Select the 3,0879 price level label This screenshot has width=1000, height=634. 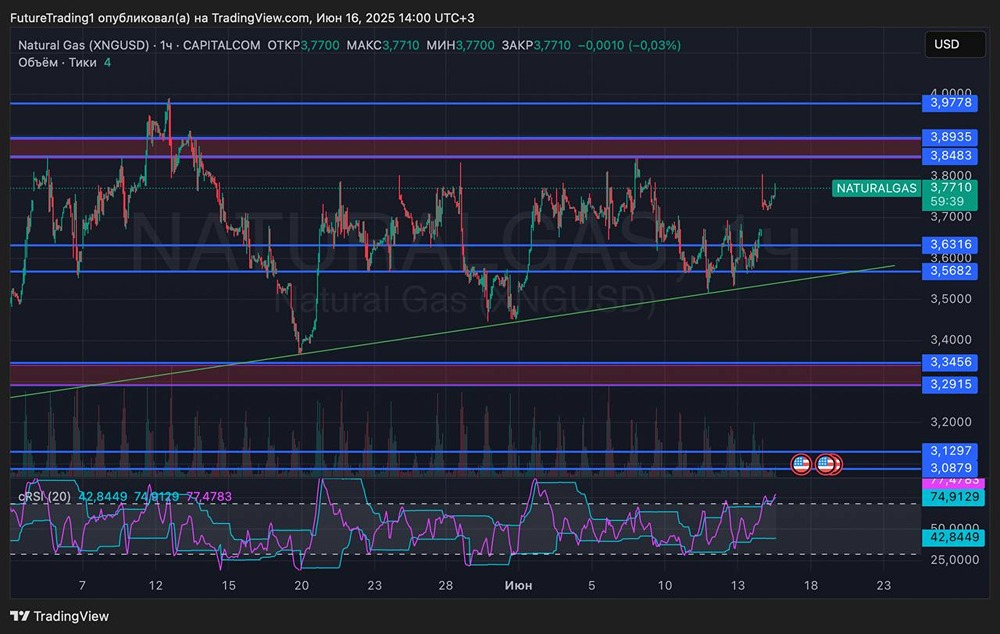coord(950,468)
